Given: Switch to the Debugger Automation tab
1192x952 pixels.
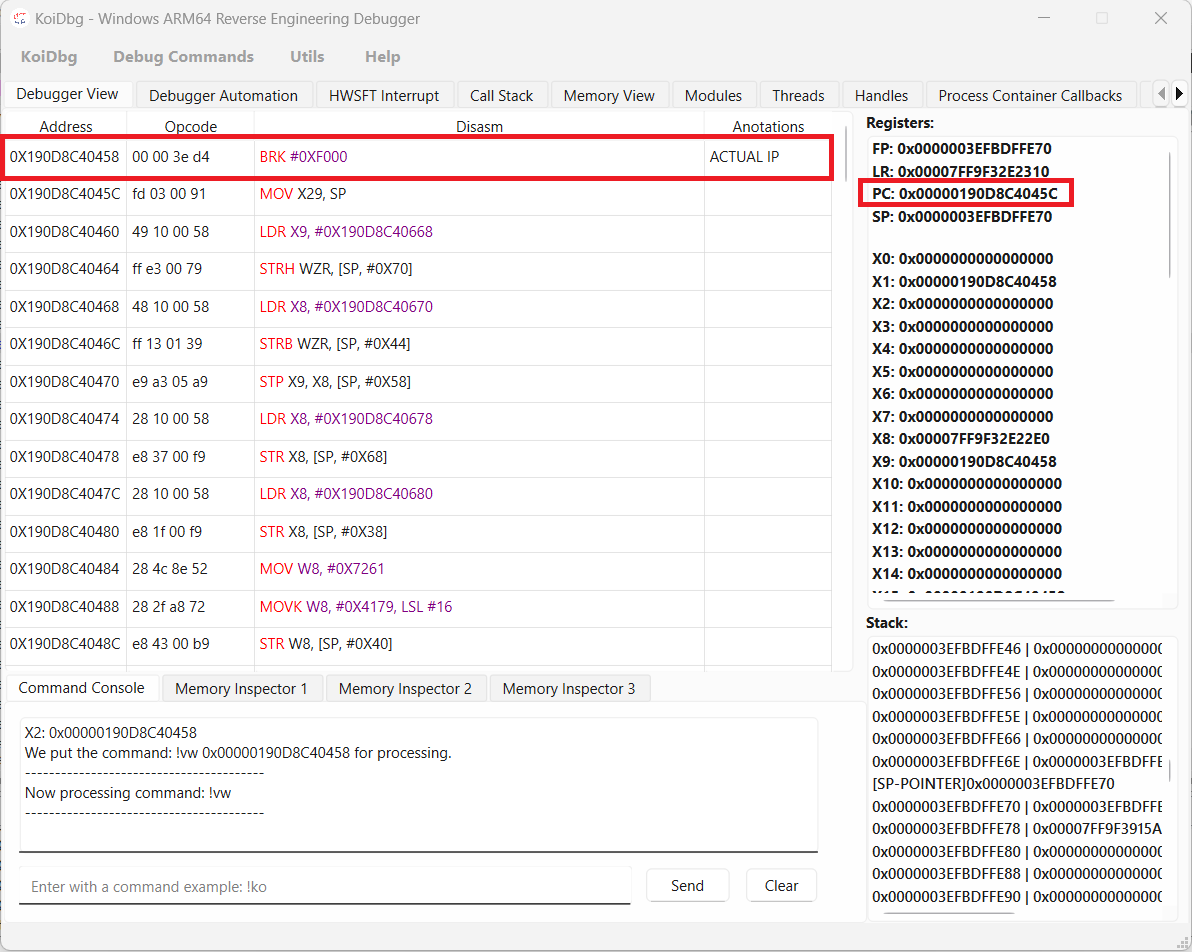Looking at the screenshot, I should click(224, 96).
